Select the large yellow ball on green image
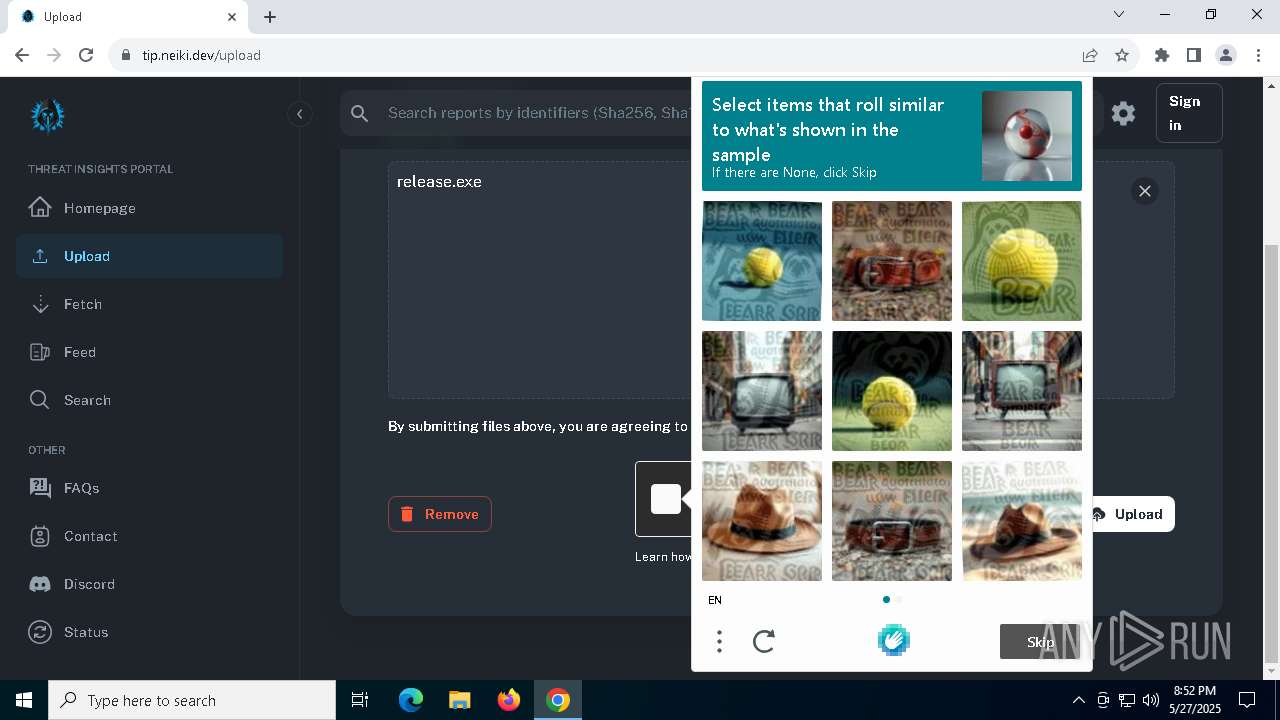1280x720 pixels. tap(1022, 261)
